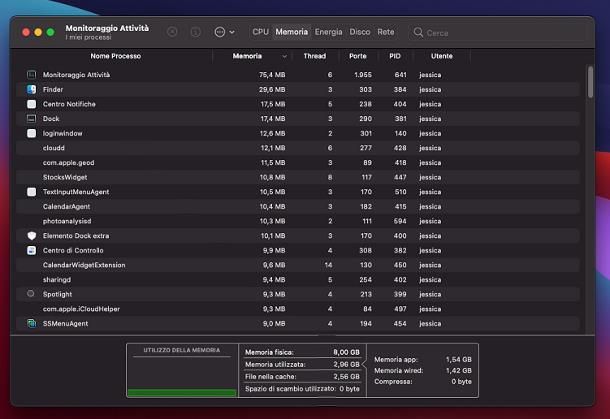Click the Monitoraggio Attività process icon
Viewport: 610px width, 419px height.
click(x=32, y=74)
